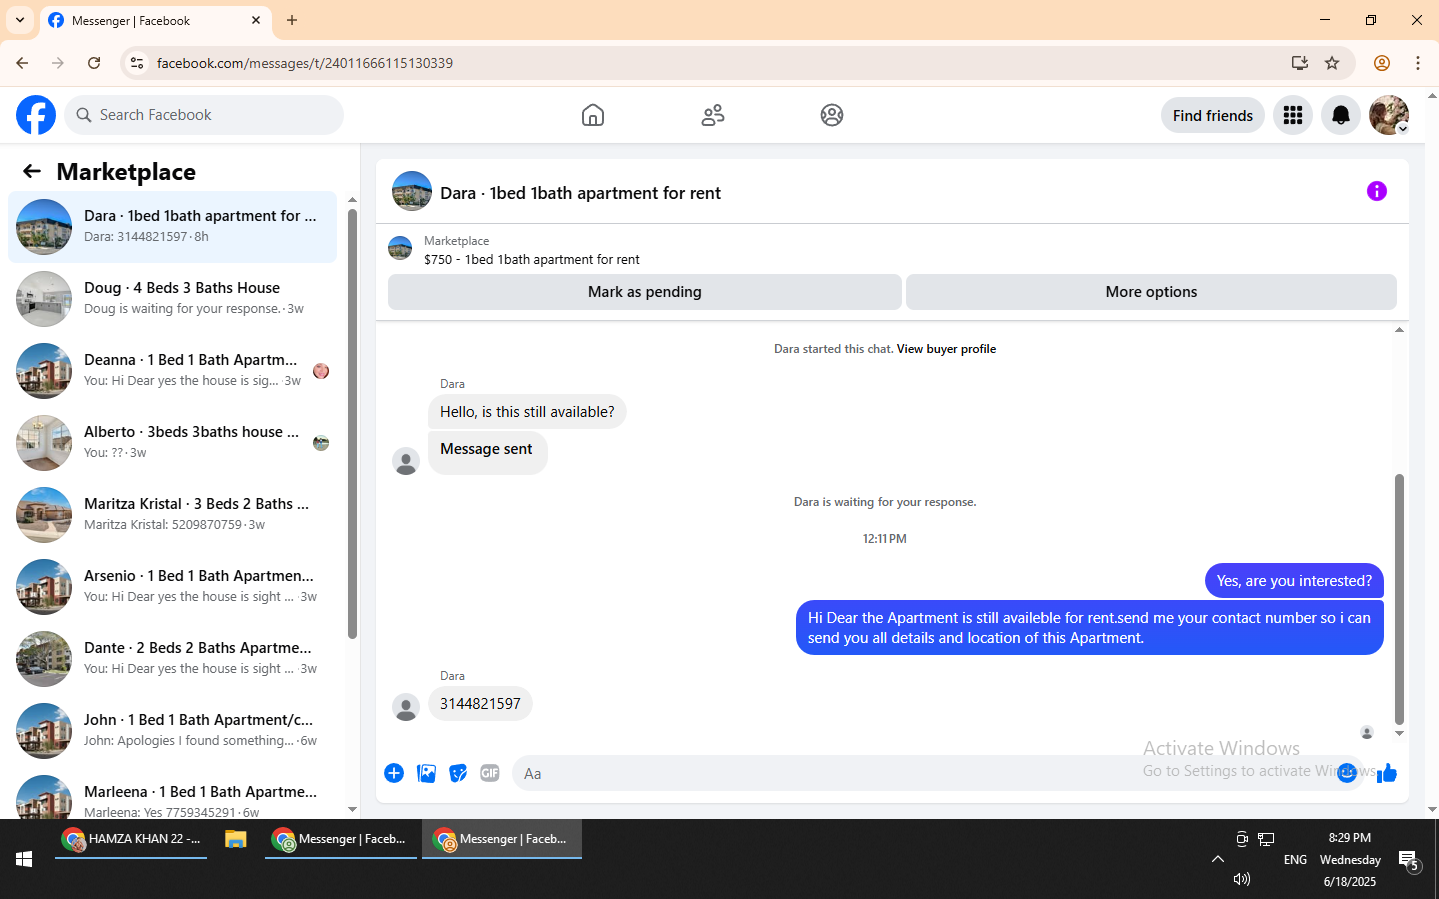Click Mark as pending button
The image size is (1439, 899).
point(645,292)
